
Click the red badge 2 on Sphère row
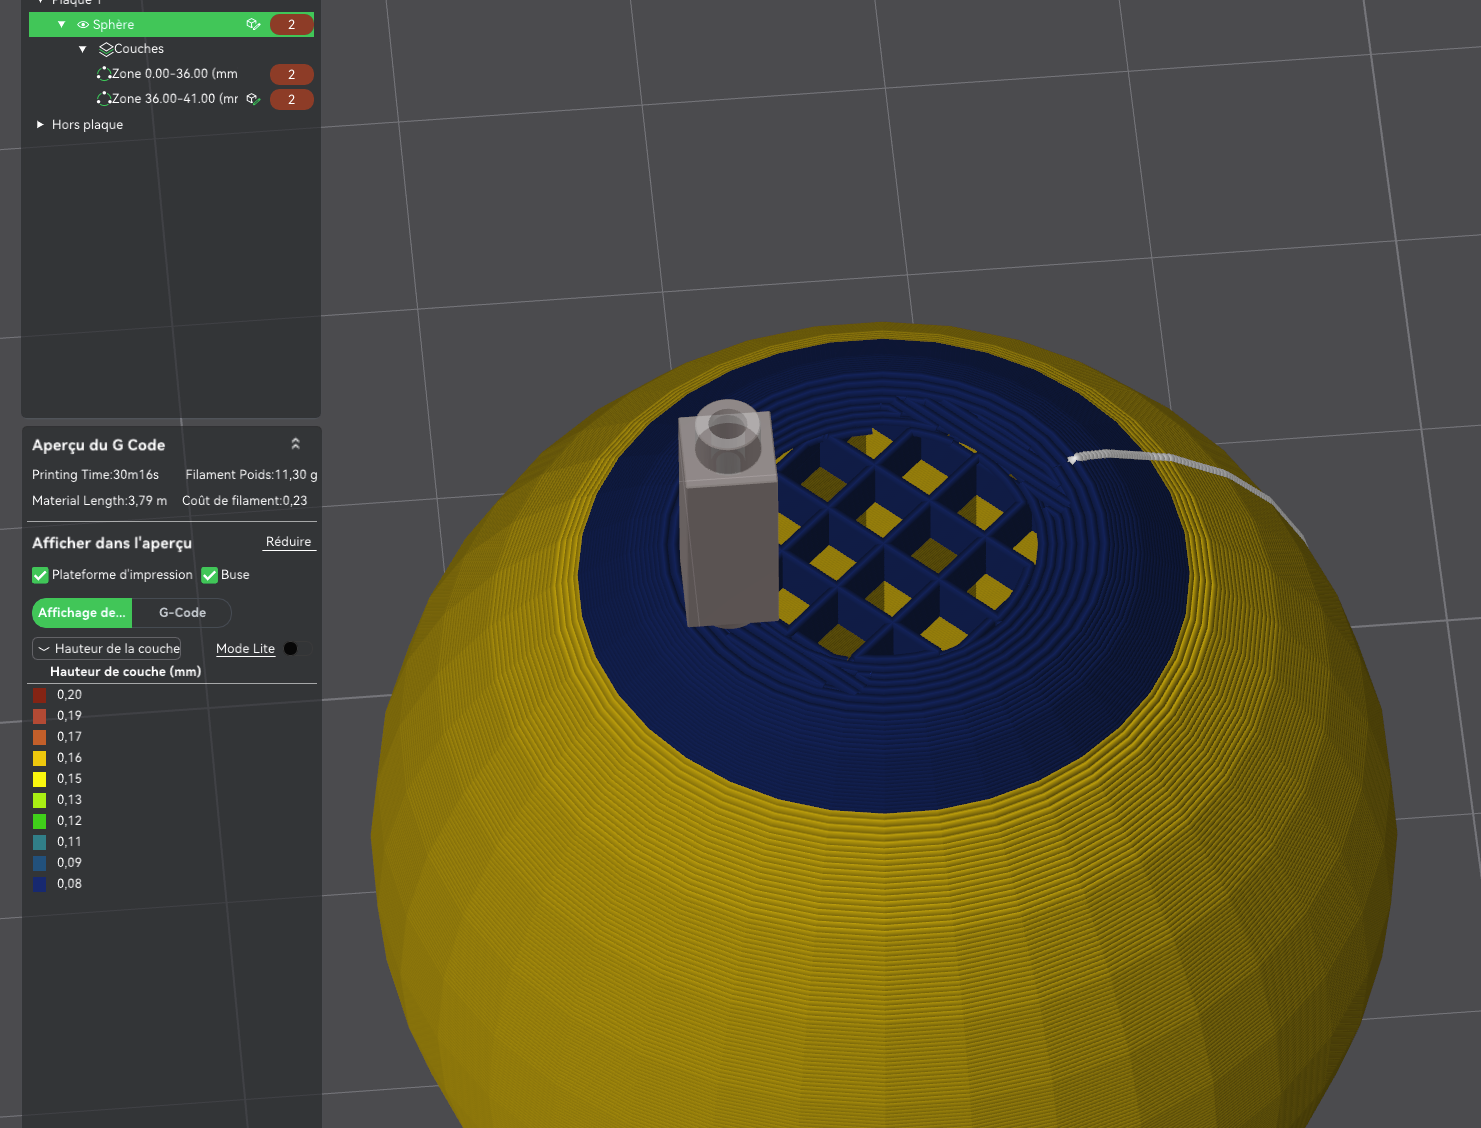[291, 24]
